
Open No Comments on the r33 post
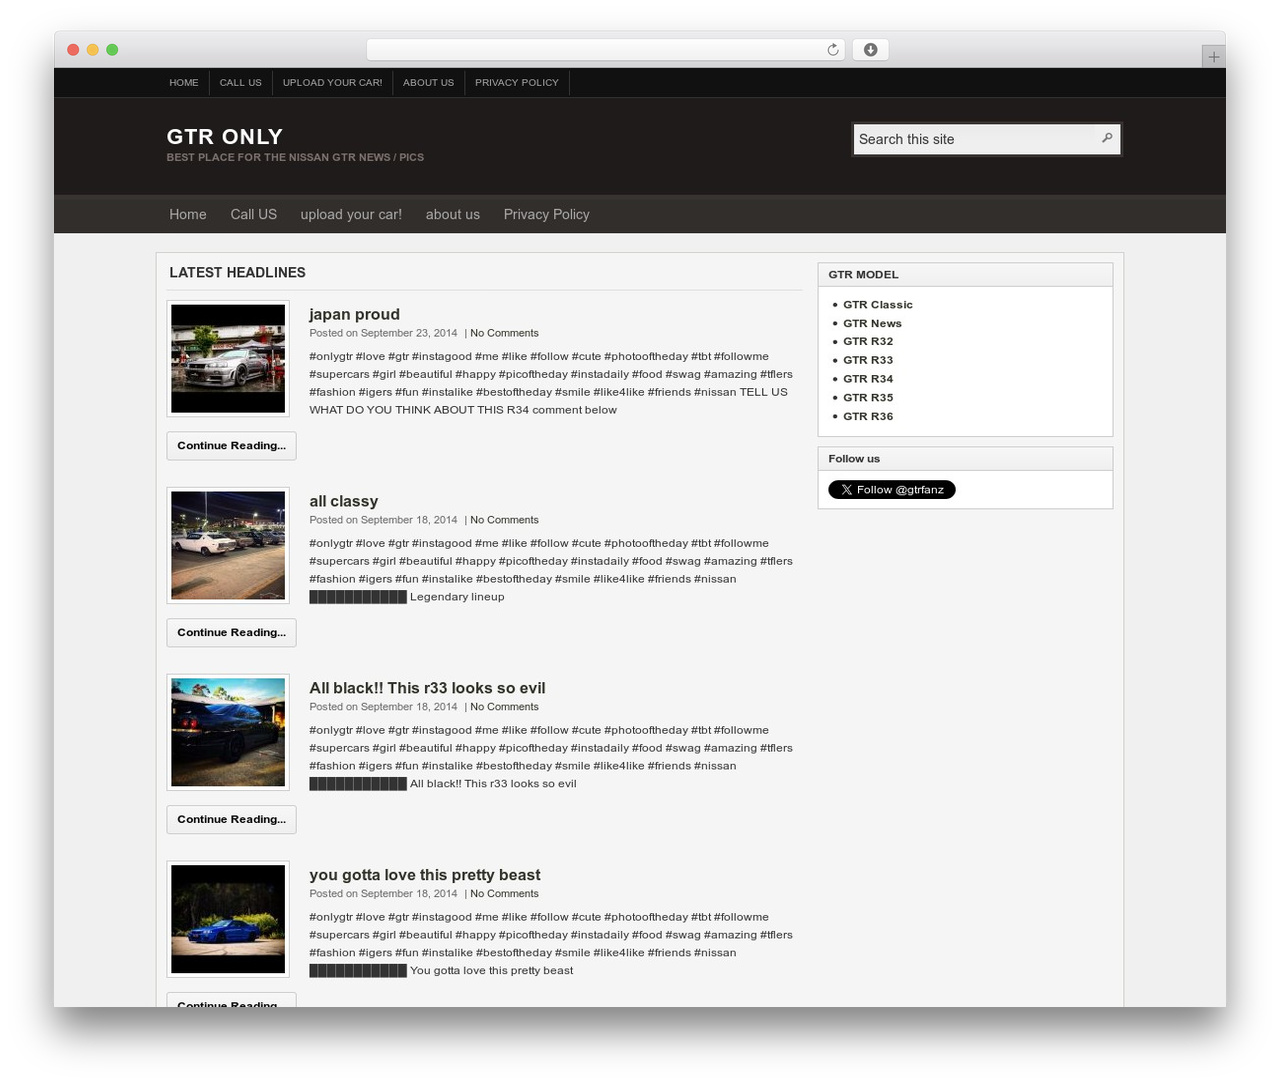click(504, 707)
